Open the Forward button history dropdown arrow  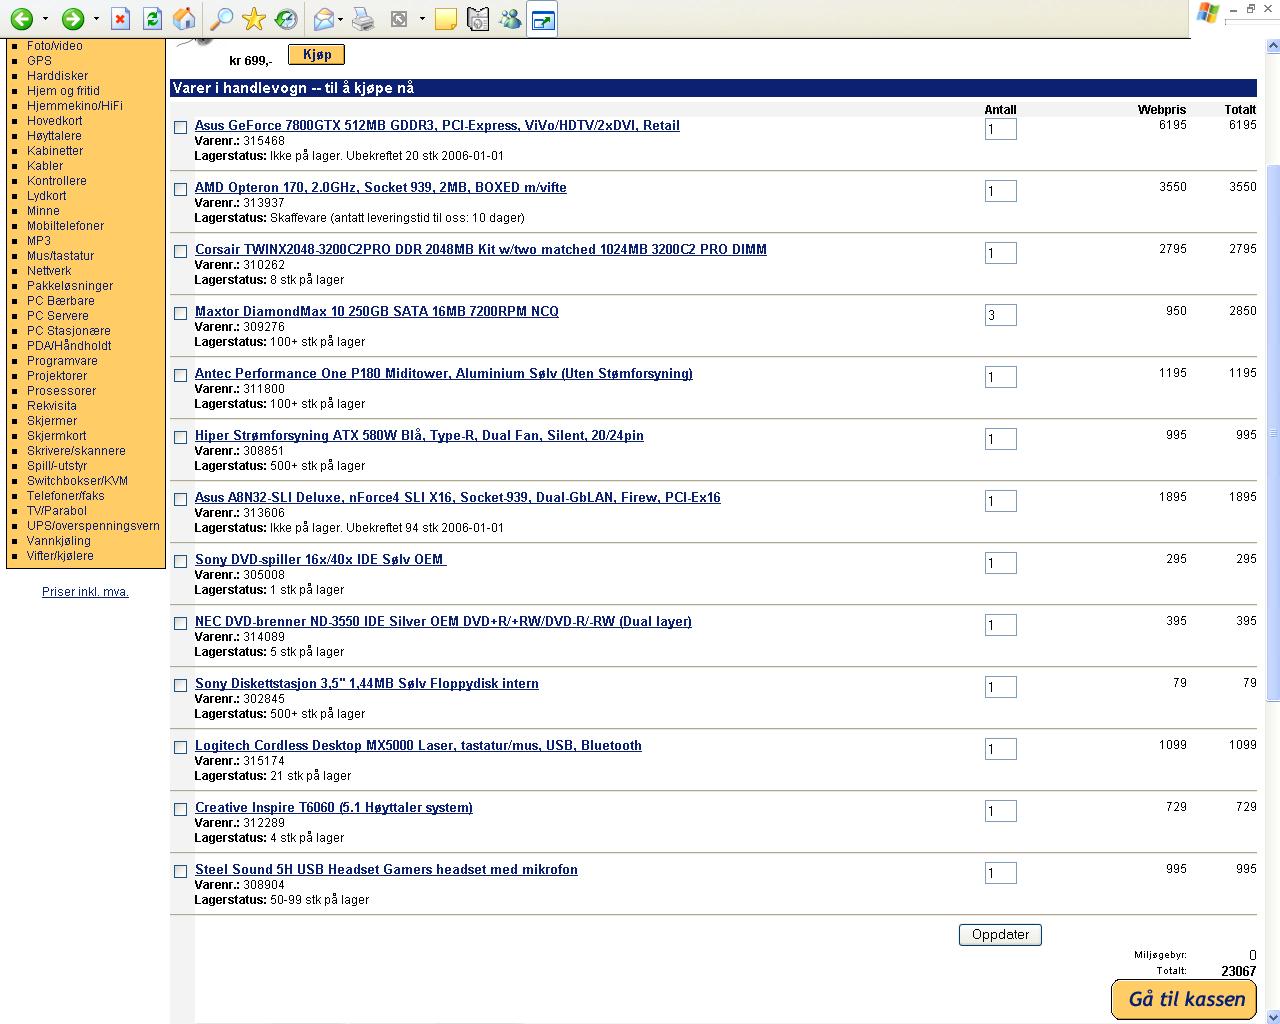click(96, 19)
